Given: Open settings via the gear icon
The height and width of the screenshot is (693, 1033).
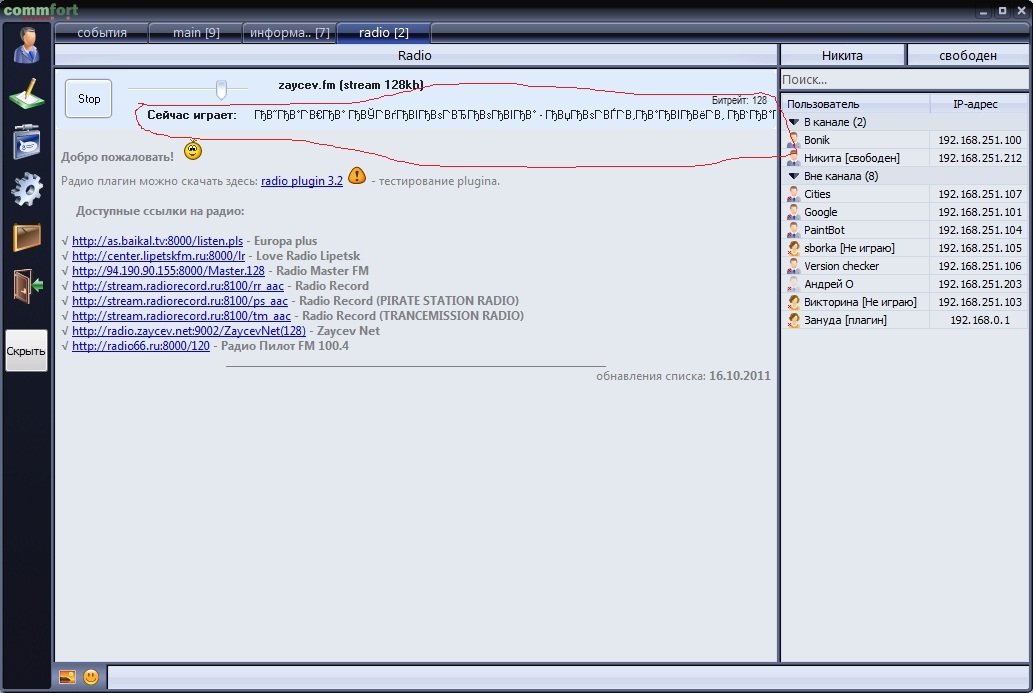Looking at the screenshot, I should (26, 188).
